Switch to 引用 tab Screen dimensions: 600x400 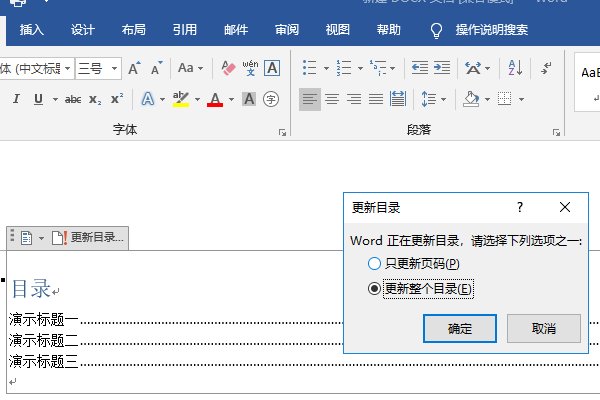pyautogui.click(x=185, y=29)
